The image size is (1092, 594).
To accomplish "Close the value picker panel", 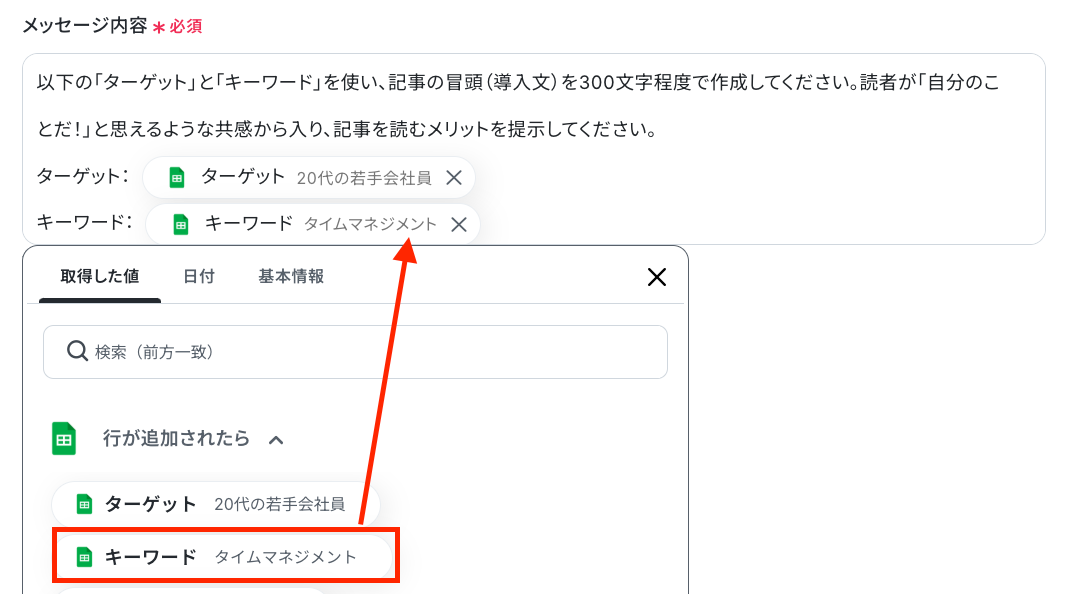I will click(657, 277).
